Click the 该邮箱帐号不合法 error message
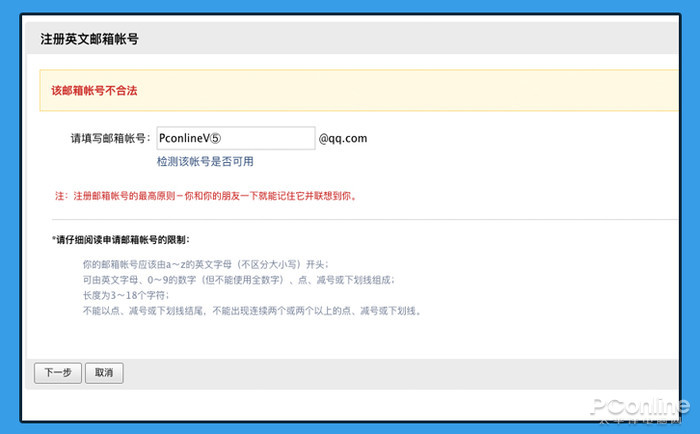 pos(94,91)
